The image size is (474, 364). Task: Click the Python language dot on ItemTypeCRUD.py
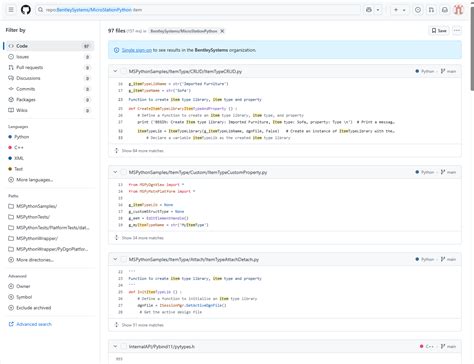[417, 71]
